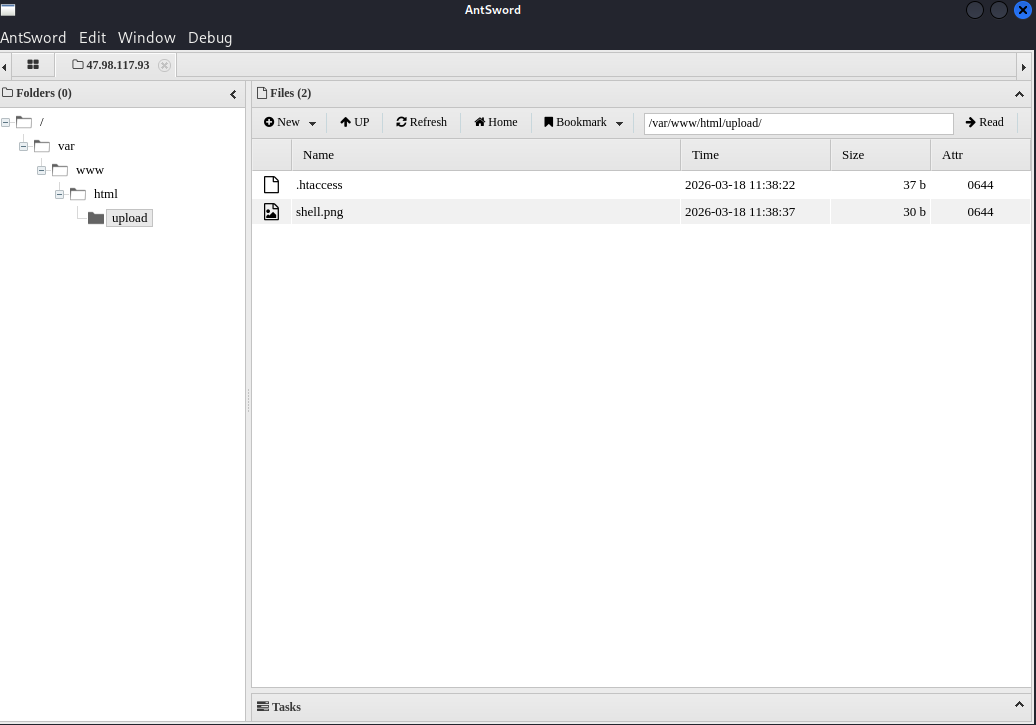
Task: Collapse the html tree node
Action: point(59,194)
